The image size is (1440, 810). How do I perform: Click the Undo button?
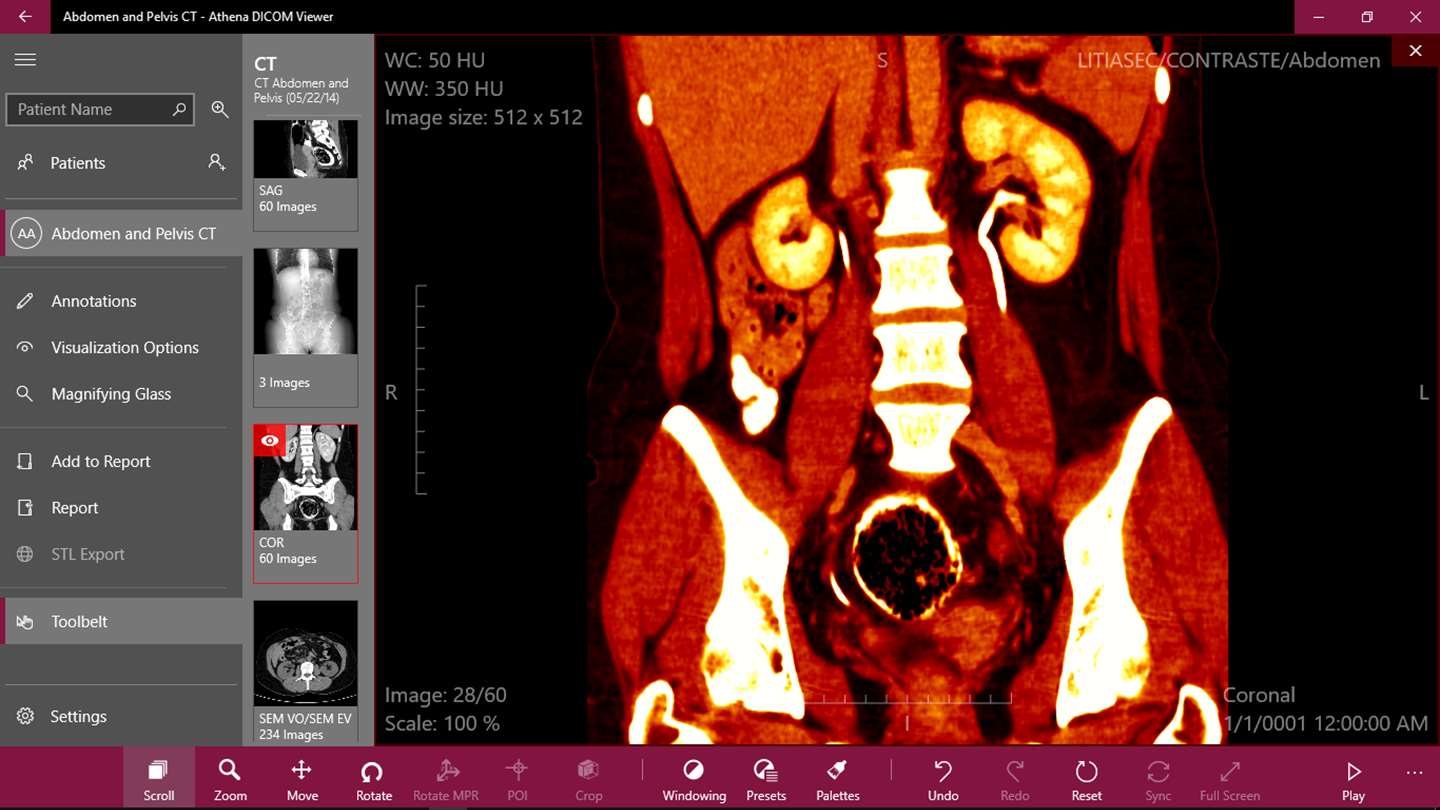[943, 779]
